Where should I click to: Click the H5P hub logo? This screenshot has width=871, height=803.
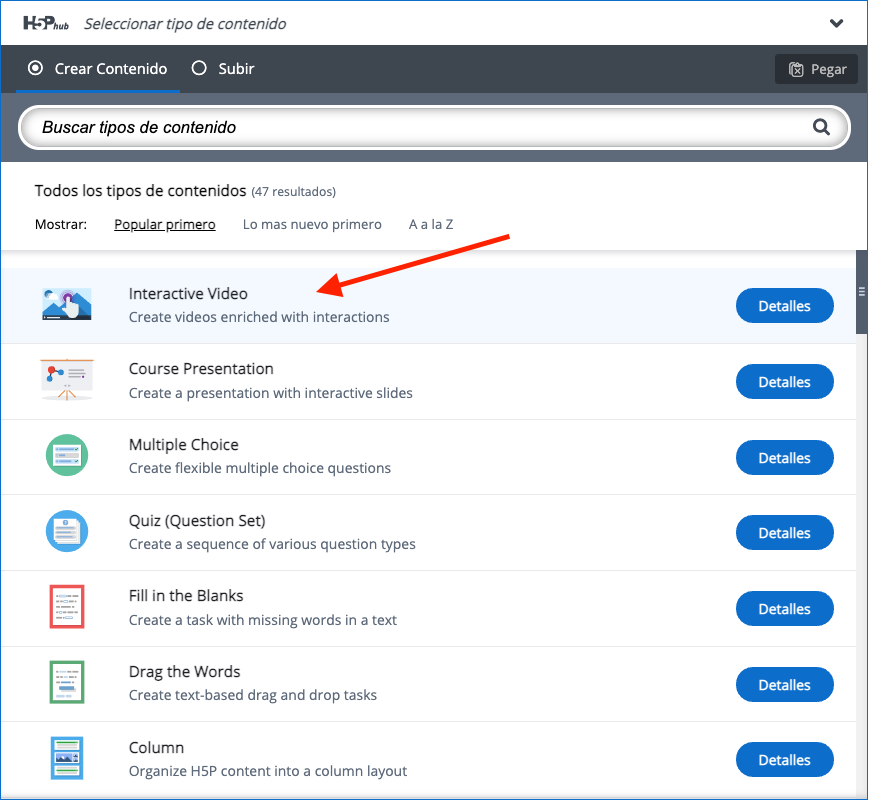[46, 23]
